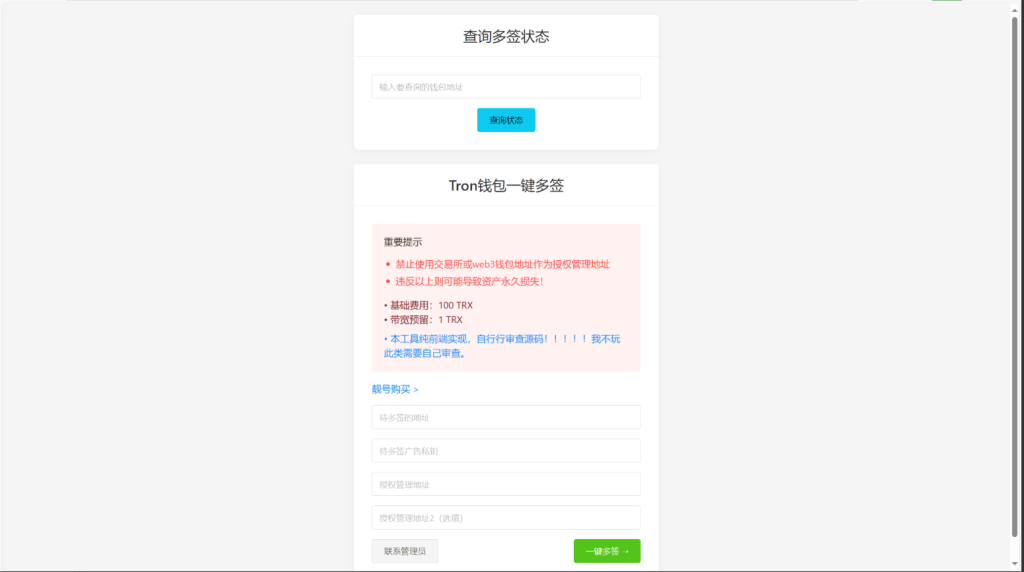Click the 基础费用: 100 TRX line
This screenshot has height=572, width=1024.
point(428,305)
